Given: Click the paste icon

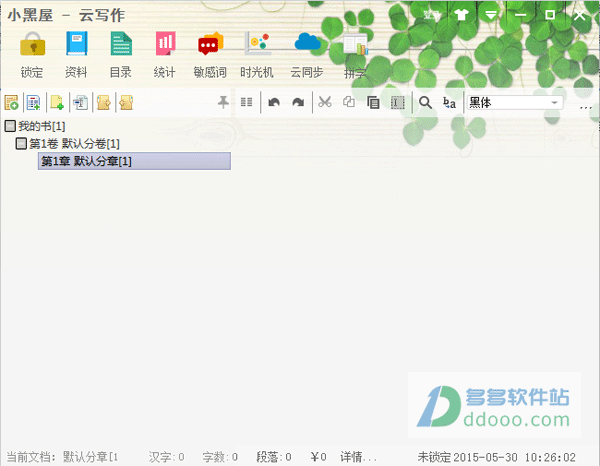Looking at the screenshot, I should 373,103.
